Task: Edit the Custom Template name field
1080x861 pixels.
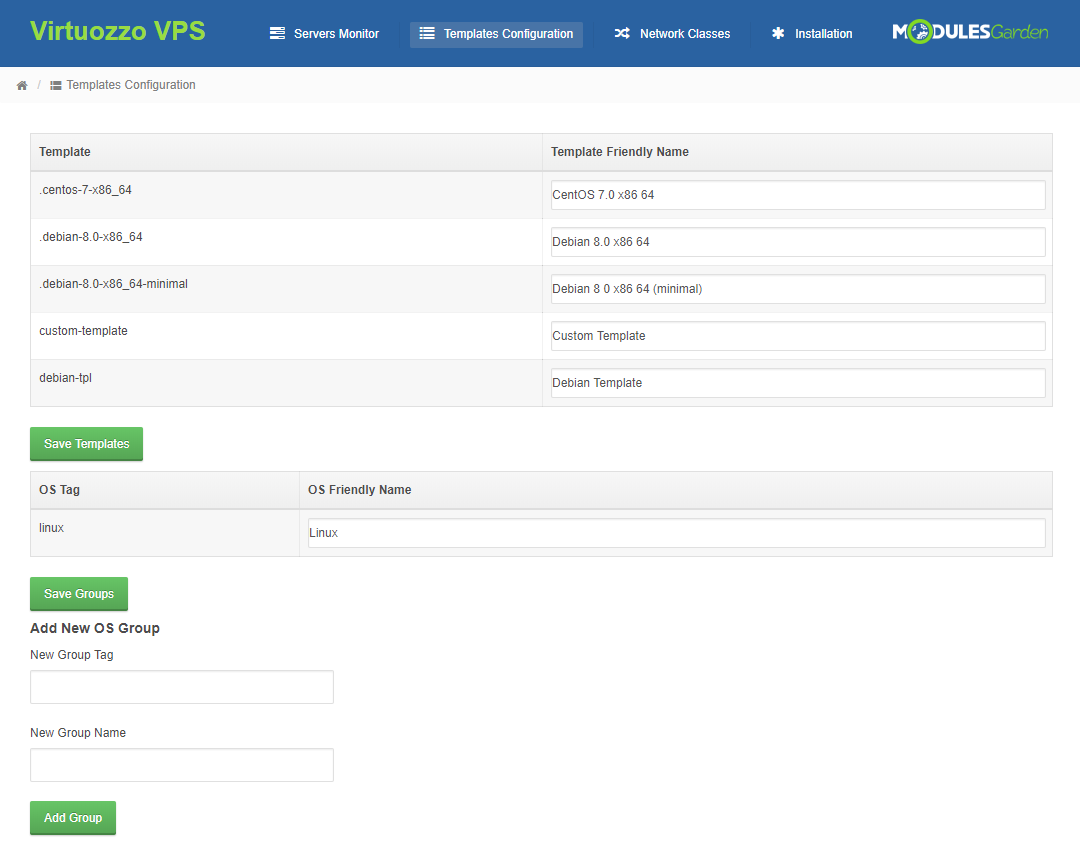Action: [798, 335]
